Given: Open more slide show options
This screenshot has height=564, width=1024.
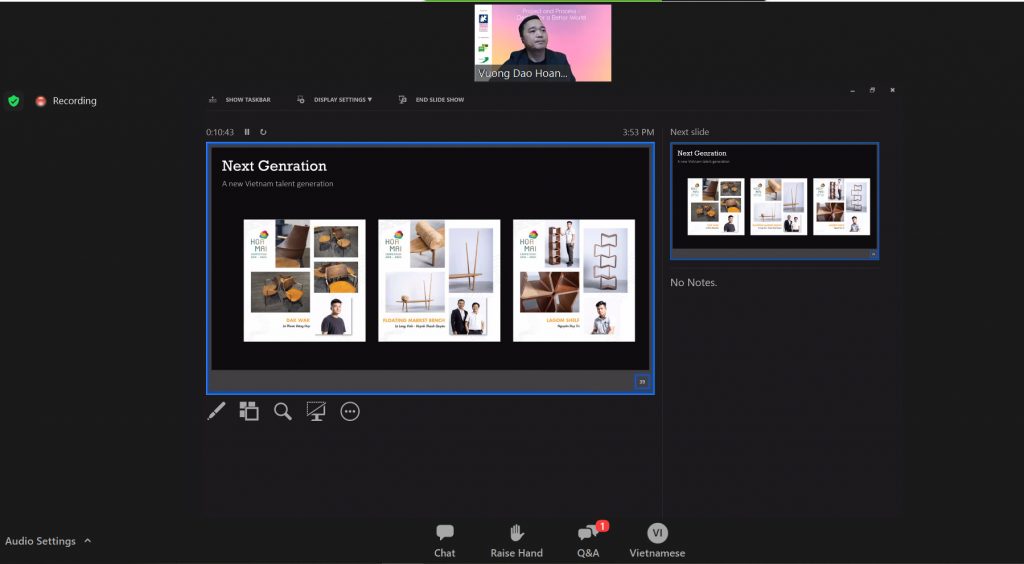Looking at the screenshot, I should pos(350,411).
